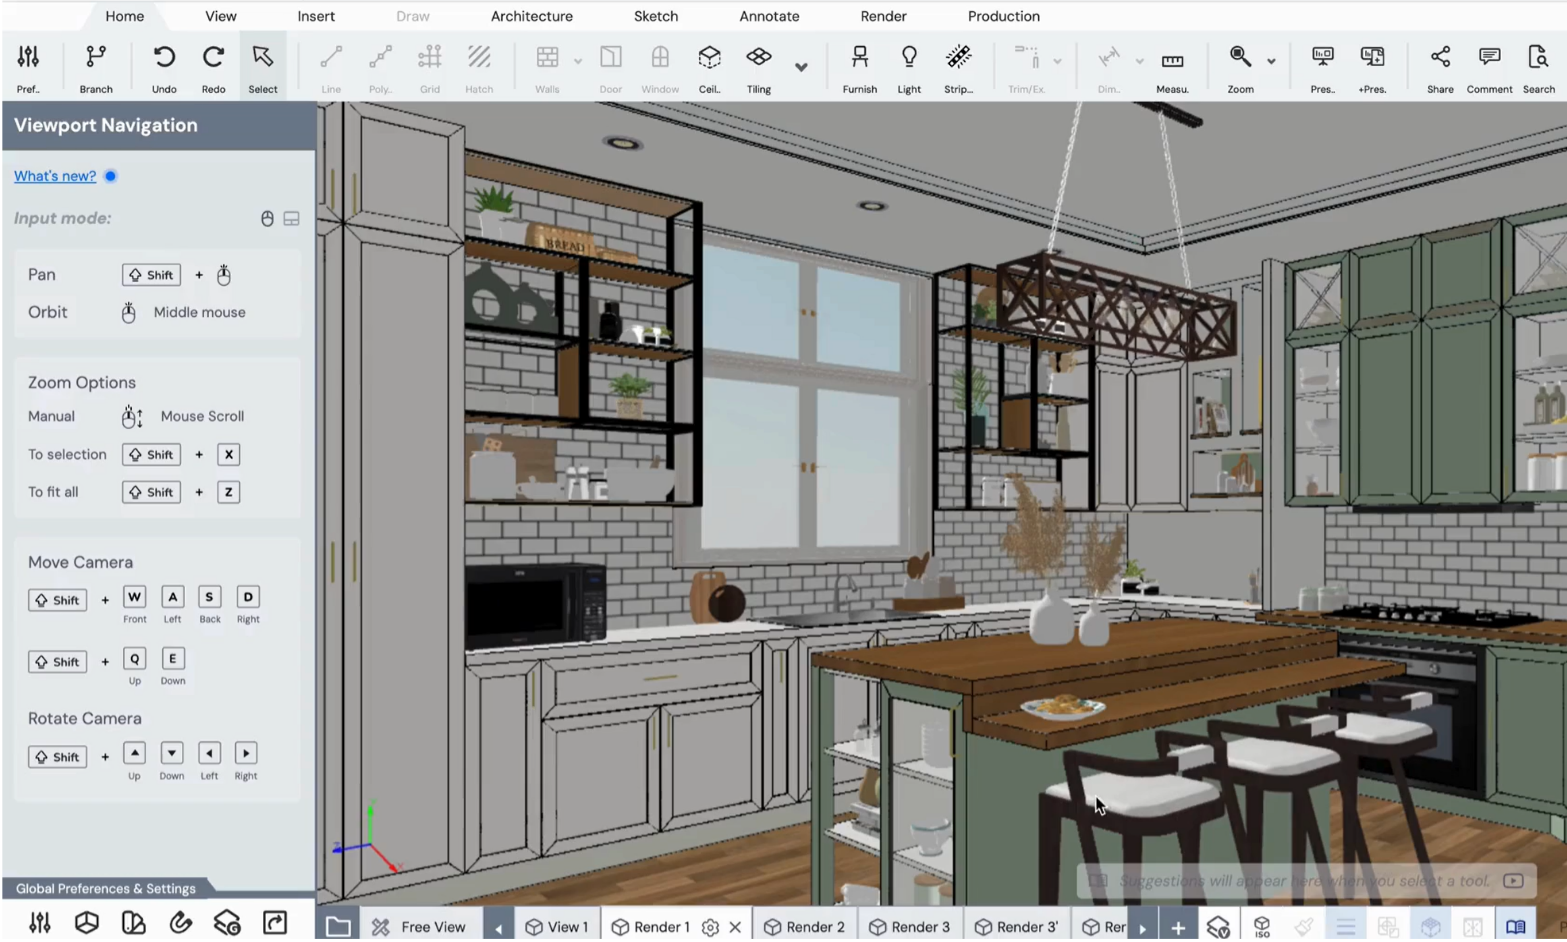This screenshot has width=1567, height=942.
Task: Open the What's new? link
Action: (x=55, y=176)
